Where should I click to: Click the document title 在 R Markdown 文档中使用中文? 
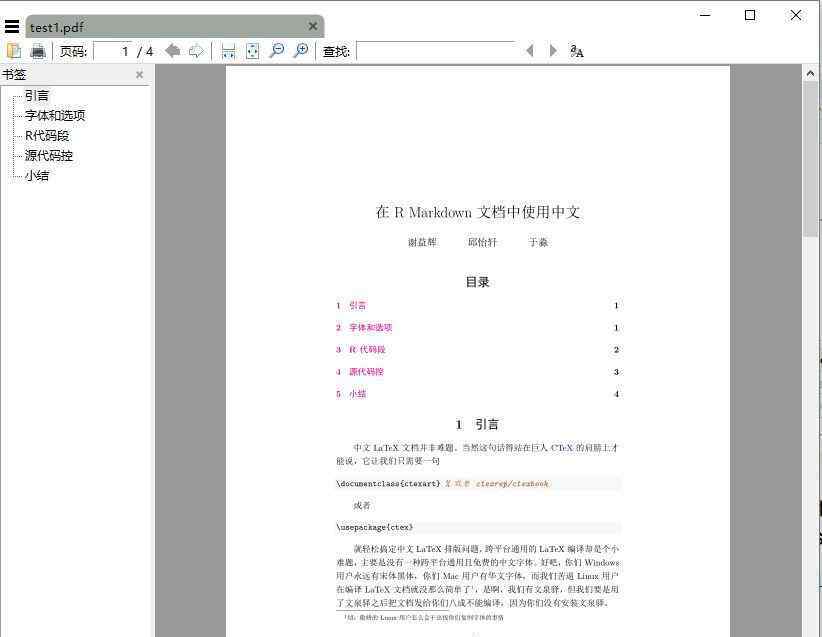click(478, 212)
